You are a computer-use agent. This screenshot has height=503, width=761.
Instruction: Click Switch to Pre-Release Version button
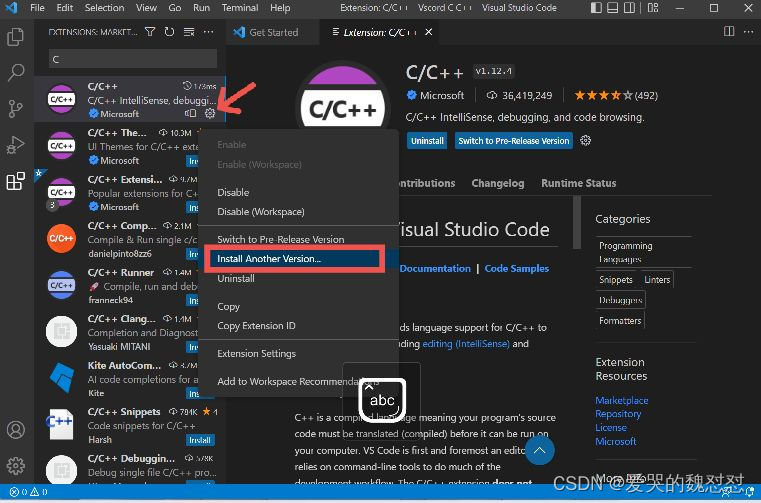click(x=513, y=141)
